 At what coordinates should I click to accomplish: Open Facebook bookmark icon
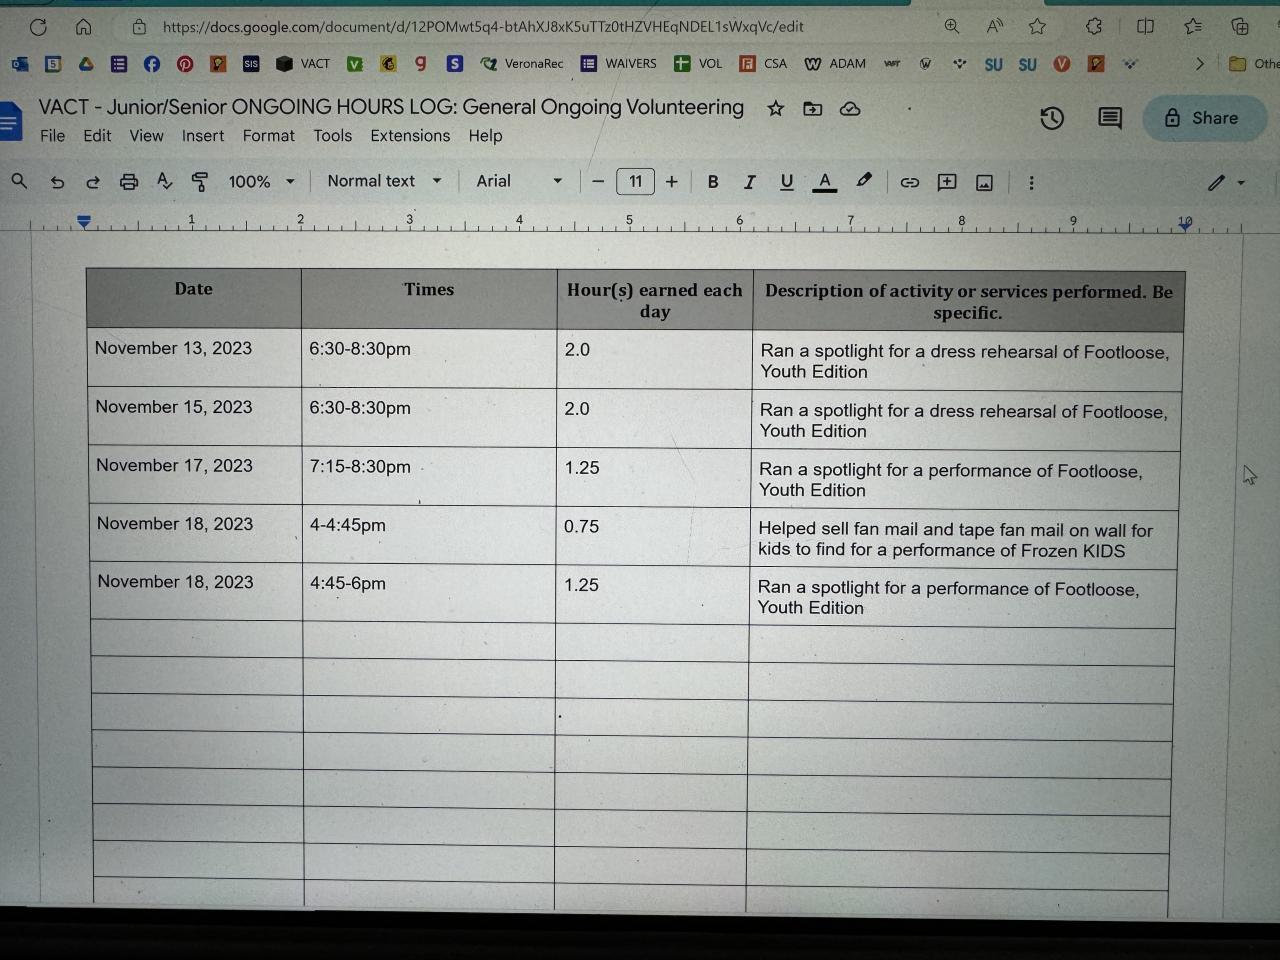click(152, 64)
